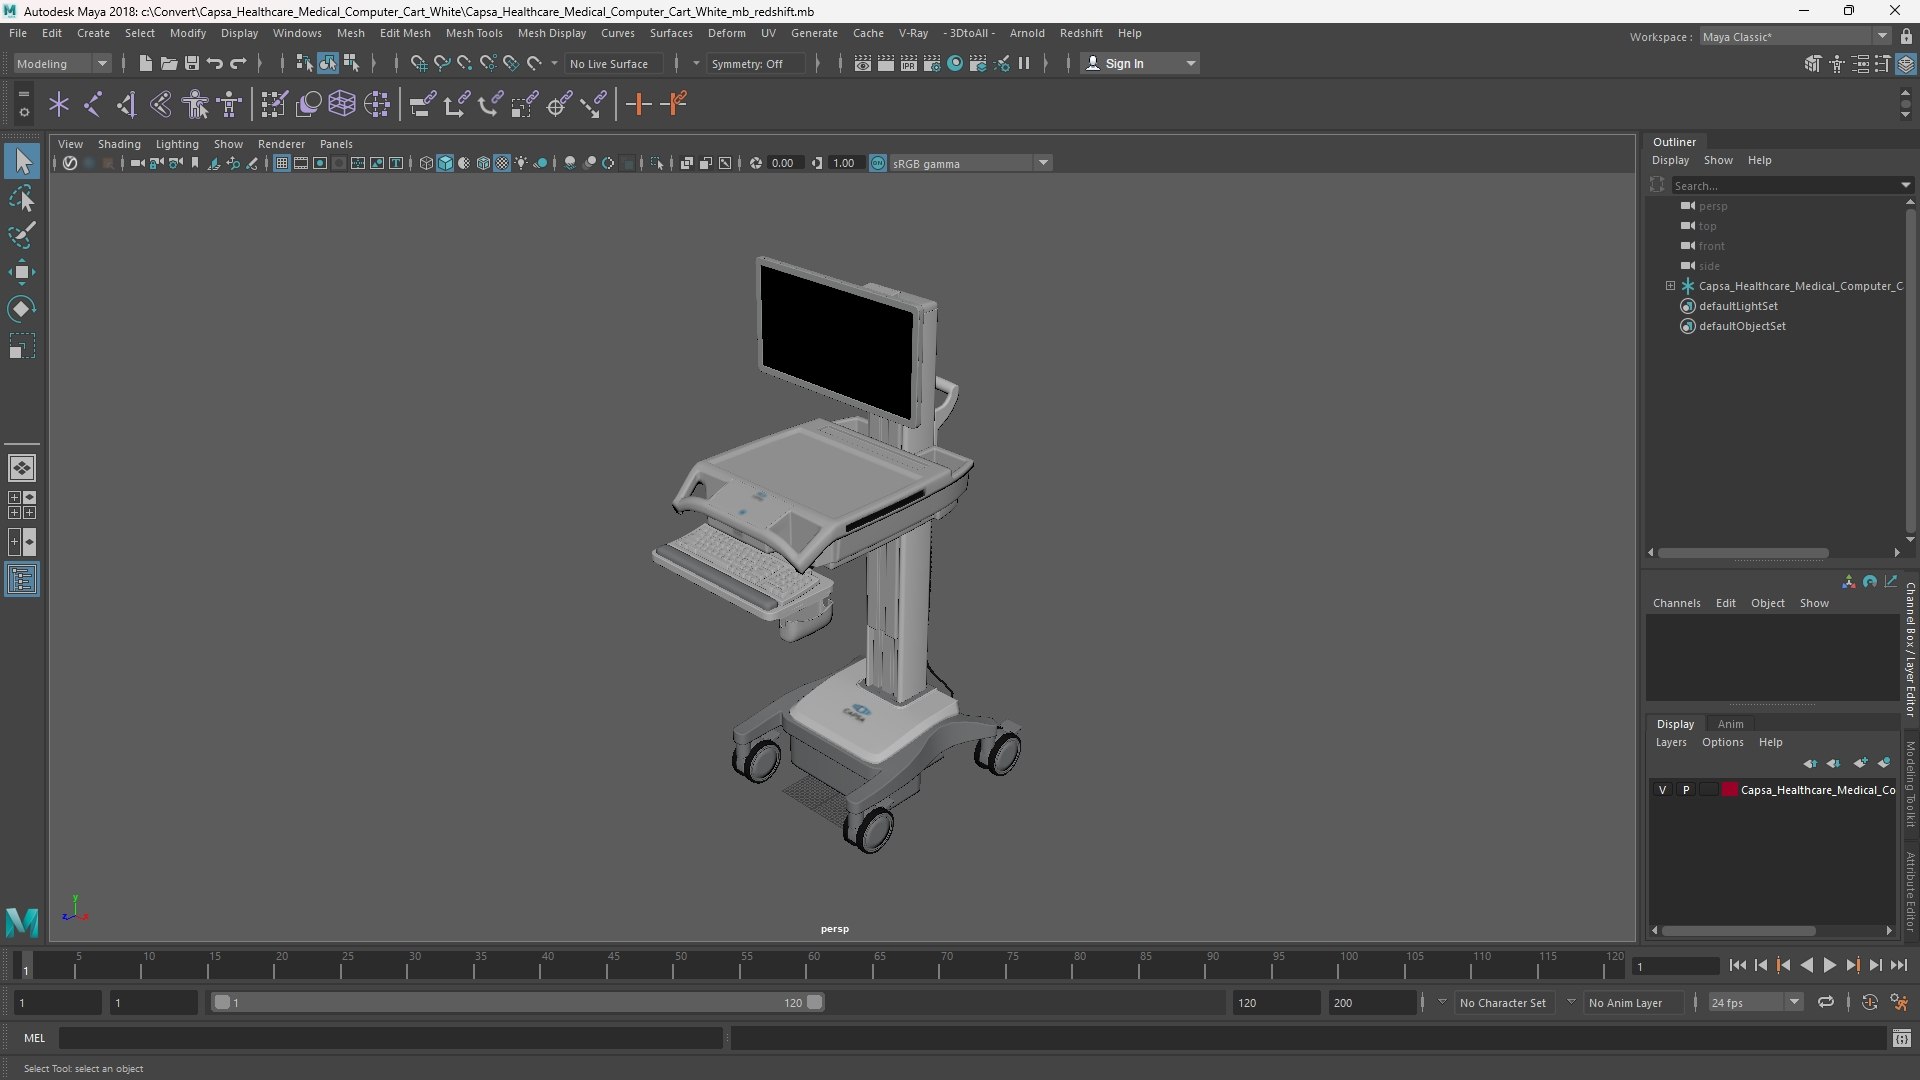Open the Mesh Tools menu

tap(474, 33)
